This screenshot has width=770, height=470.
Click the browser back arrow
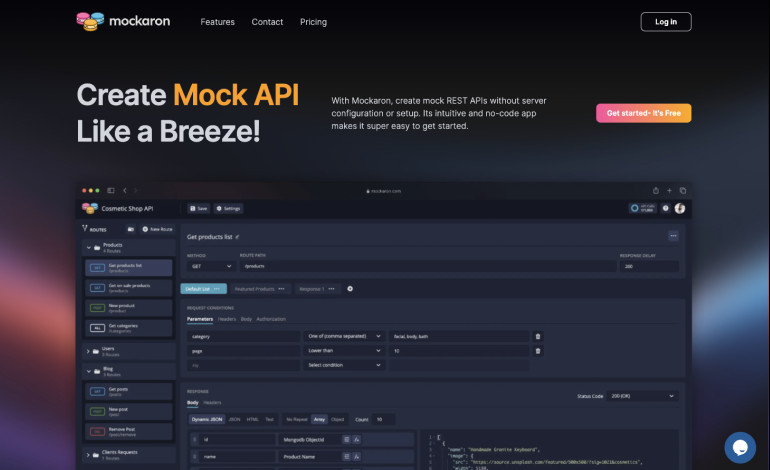click(125, 191)
